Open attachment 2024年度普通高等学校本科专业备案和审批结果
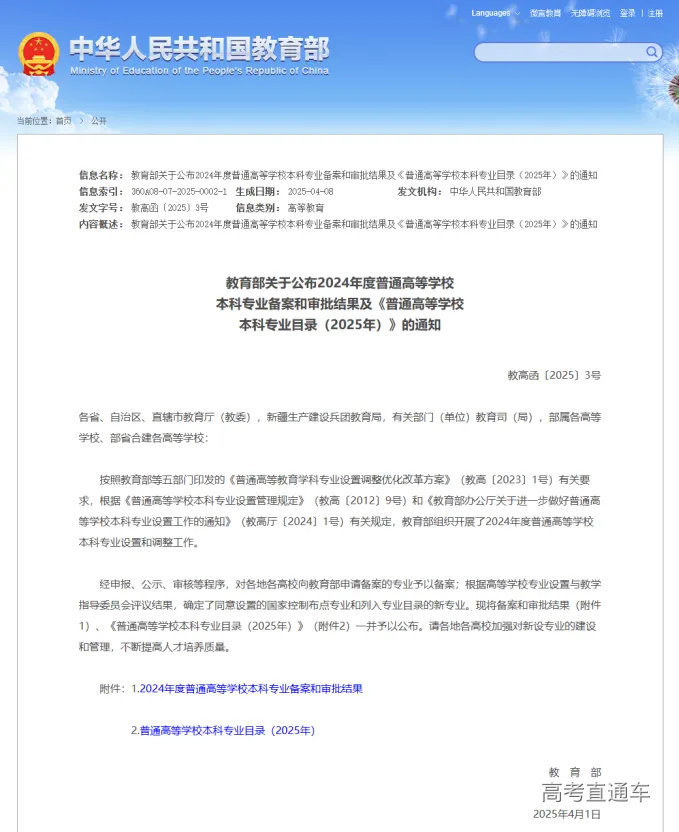 250,689
